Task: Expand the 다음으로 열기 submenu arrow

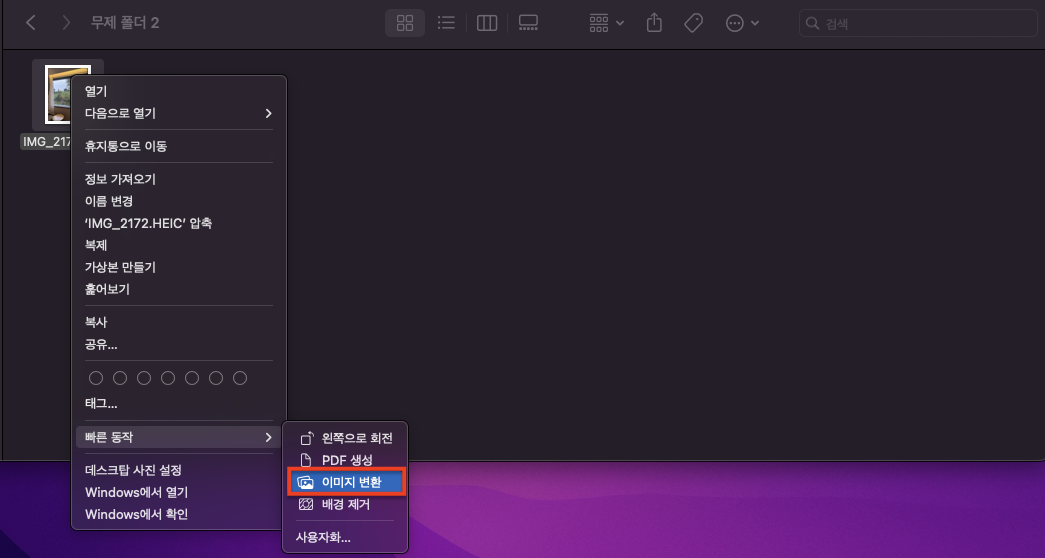Action: 269,113
